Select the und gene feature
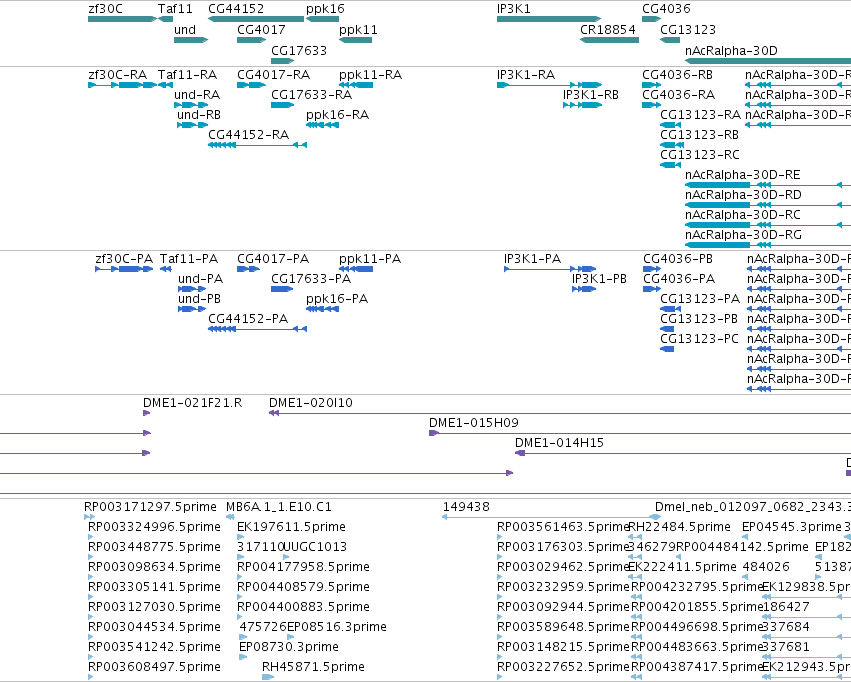The image size is (851, 682). pos(191,40)
